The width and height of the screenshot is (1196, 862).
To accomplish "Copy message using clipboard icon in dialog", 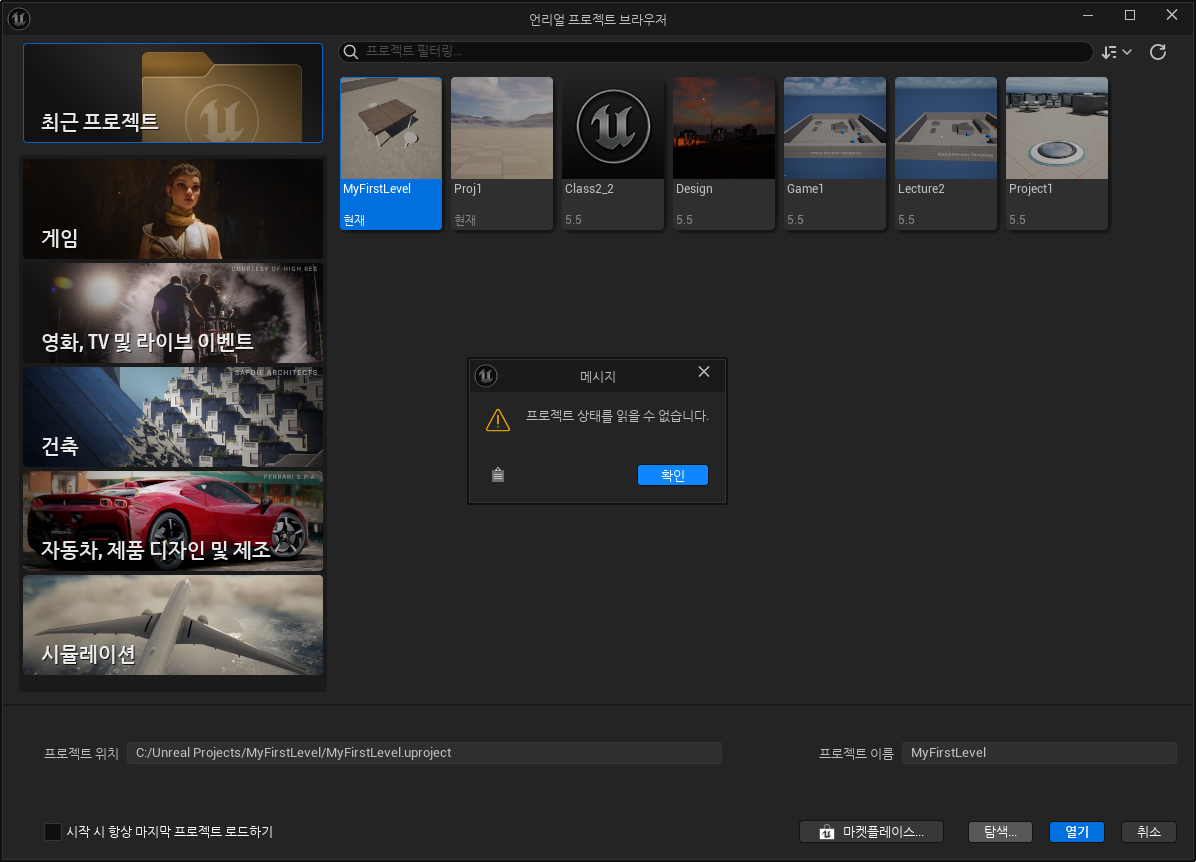I will (x=498, y=474).
